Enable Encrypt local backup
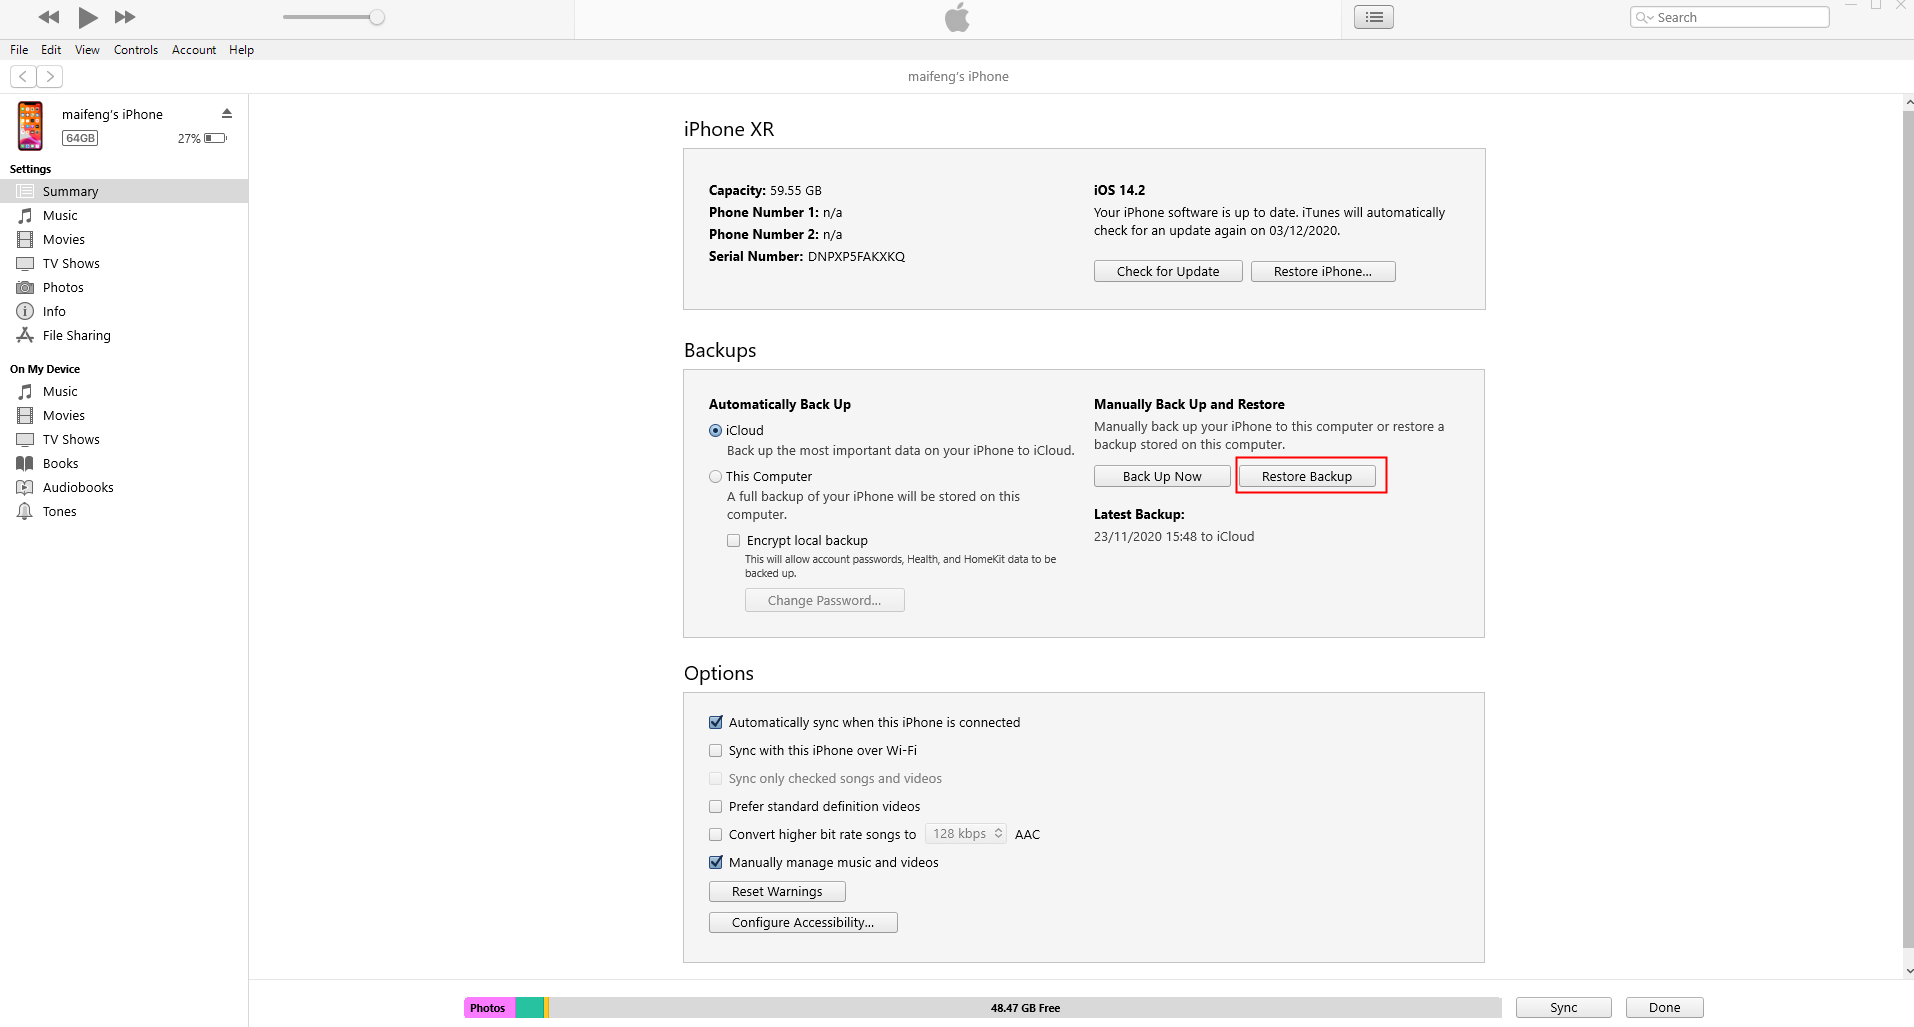1914x1027 pixels. pyautogui.click(x=734, y=541)
